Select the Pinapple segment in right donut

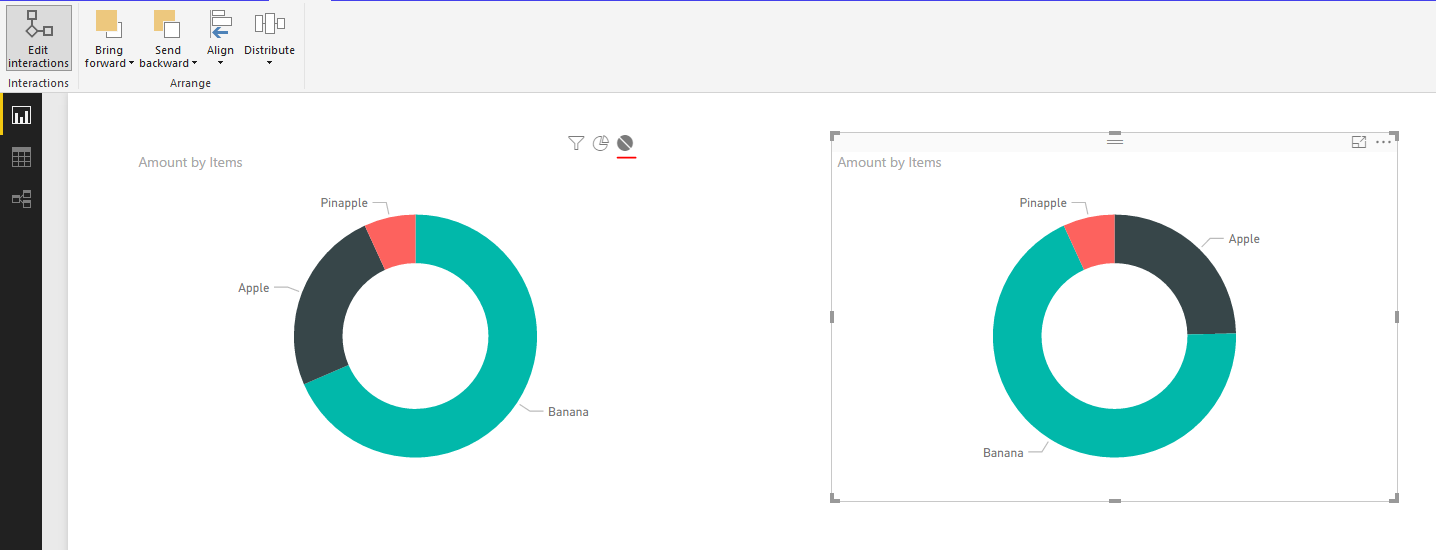[1093, 238]
